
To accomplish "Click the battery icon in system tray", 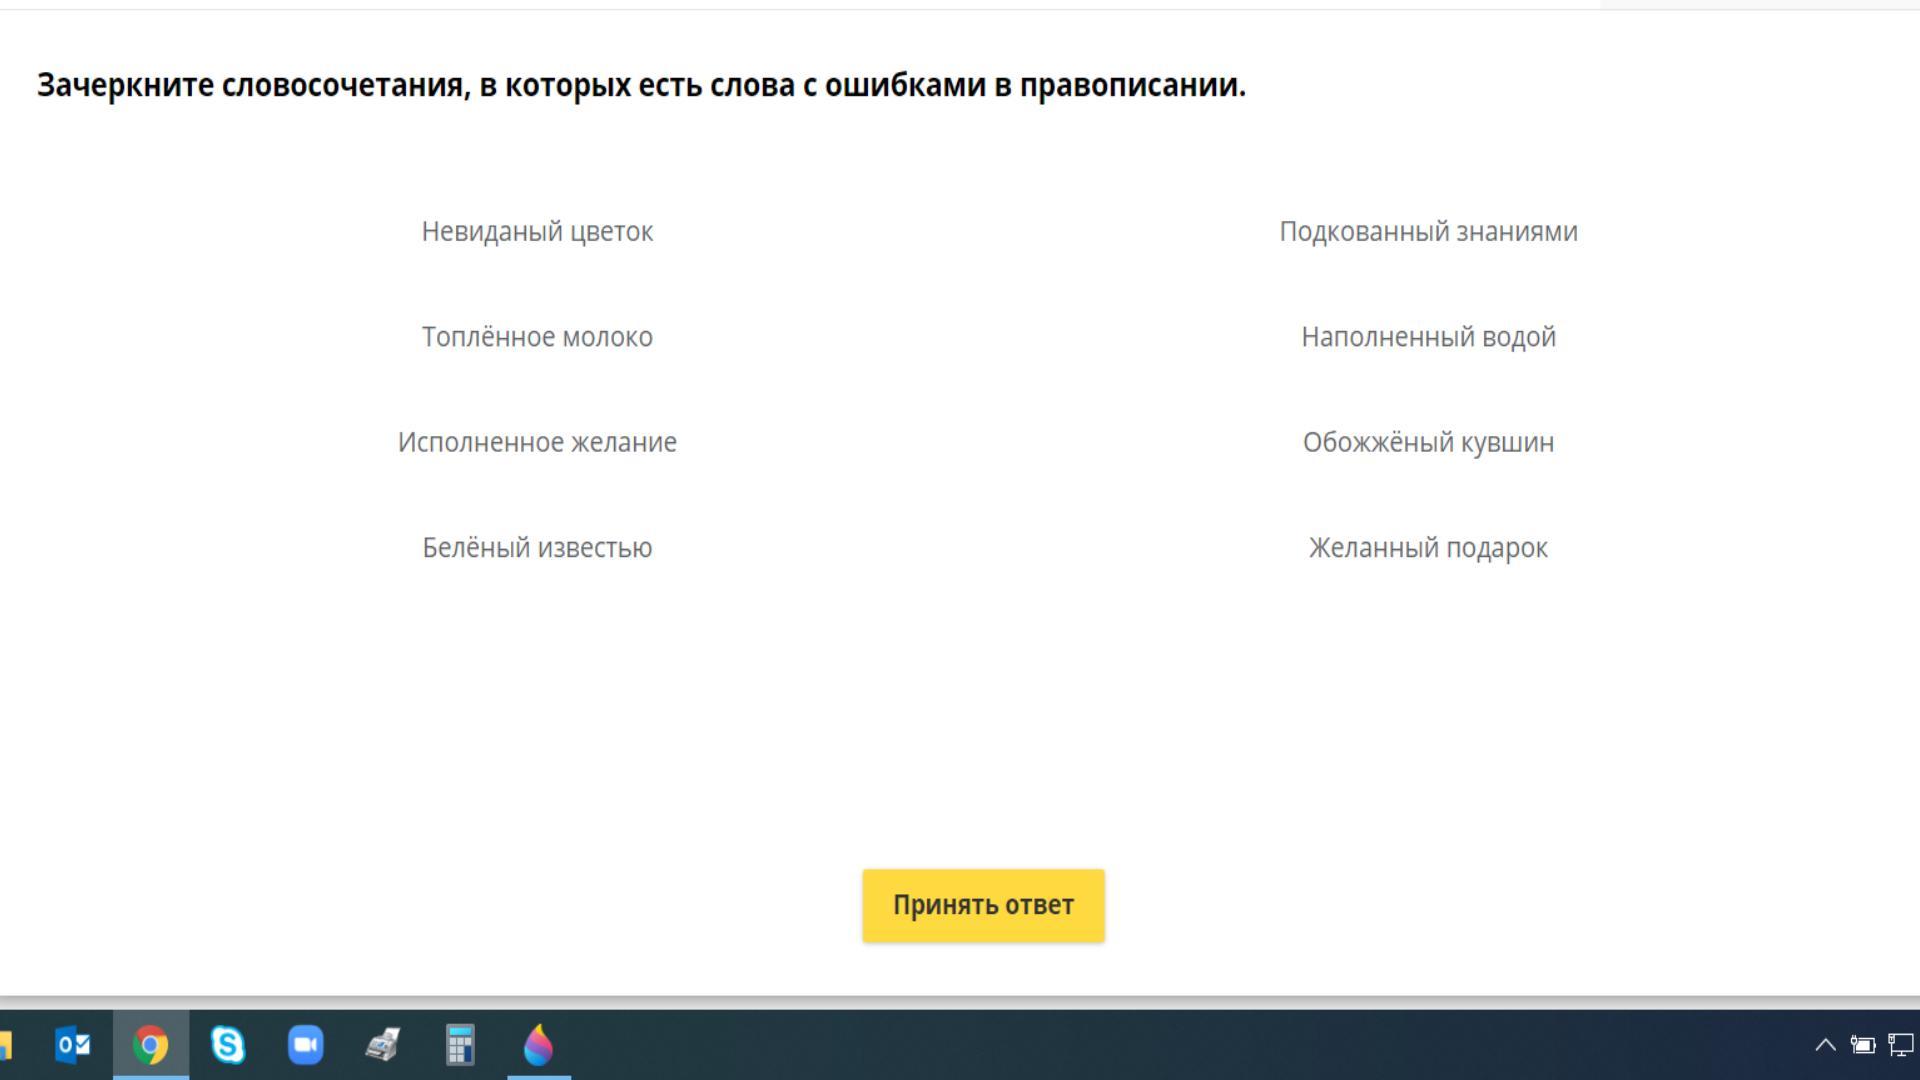I will [x=1862, y=1045].
